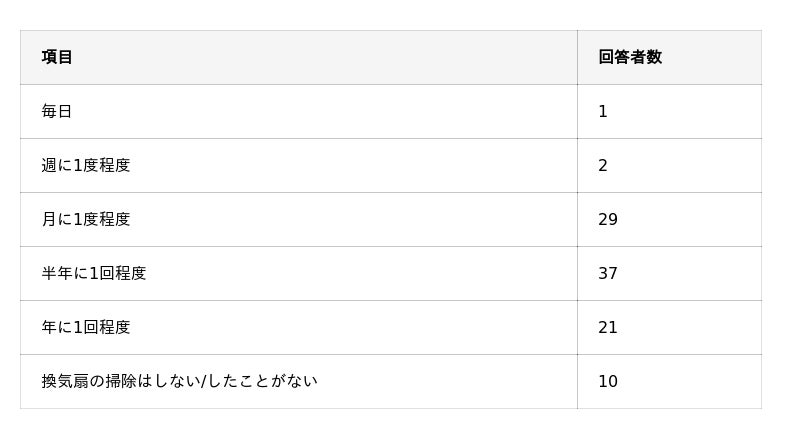Click the value 21 for '年に1回程度'
800x439 pixels.
(608, 327)
